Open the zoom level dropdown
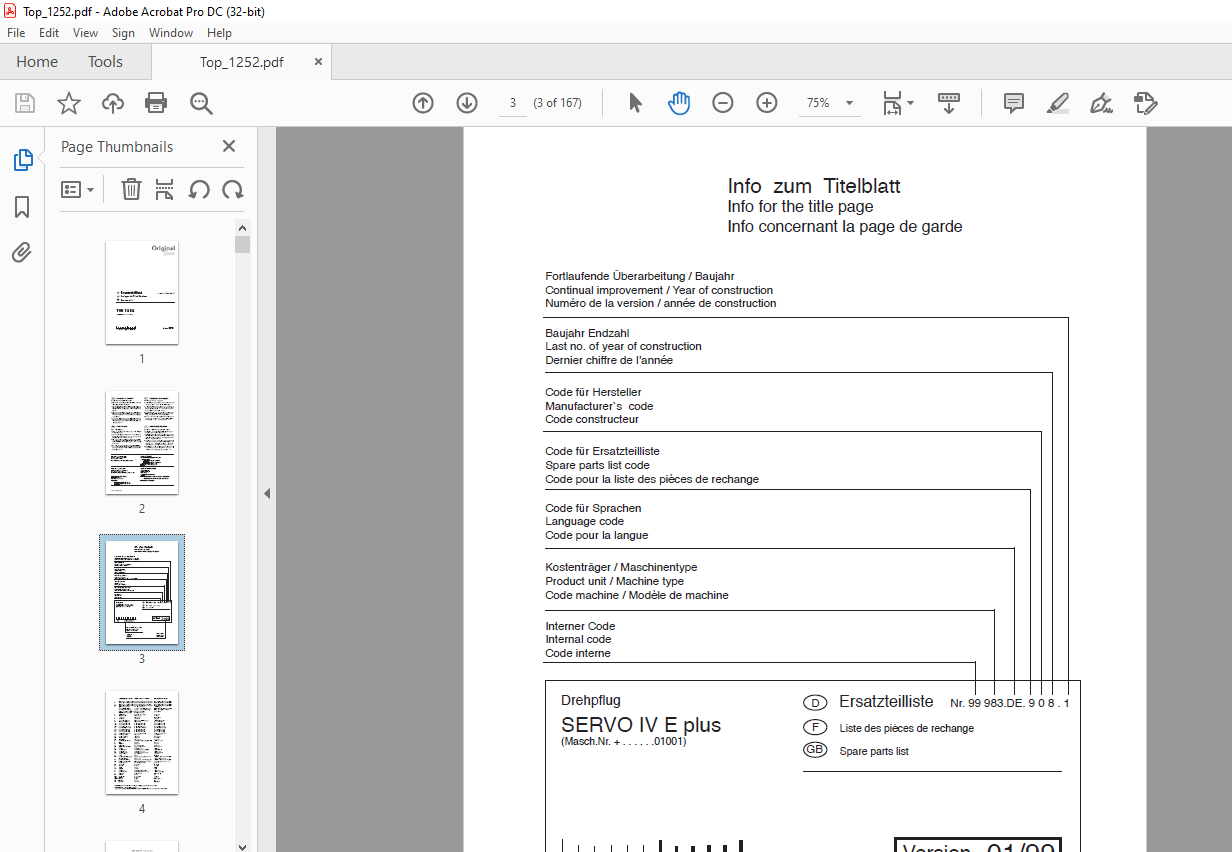The width and height of the screenshot is (1232, 852). pyautogui.click(x=850, y=103)
